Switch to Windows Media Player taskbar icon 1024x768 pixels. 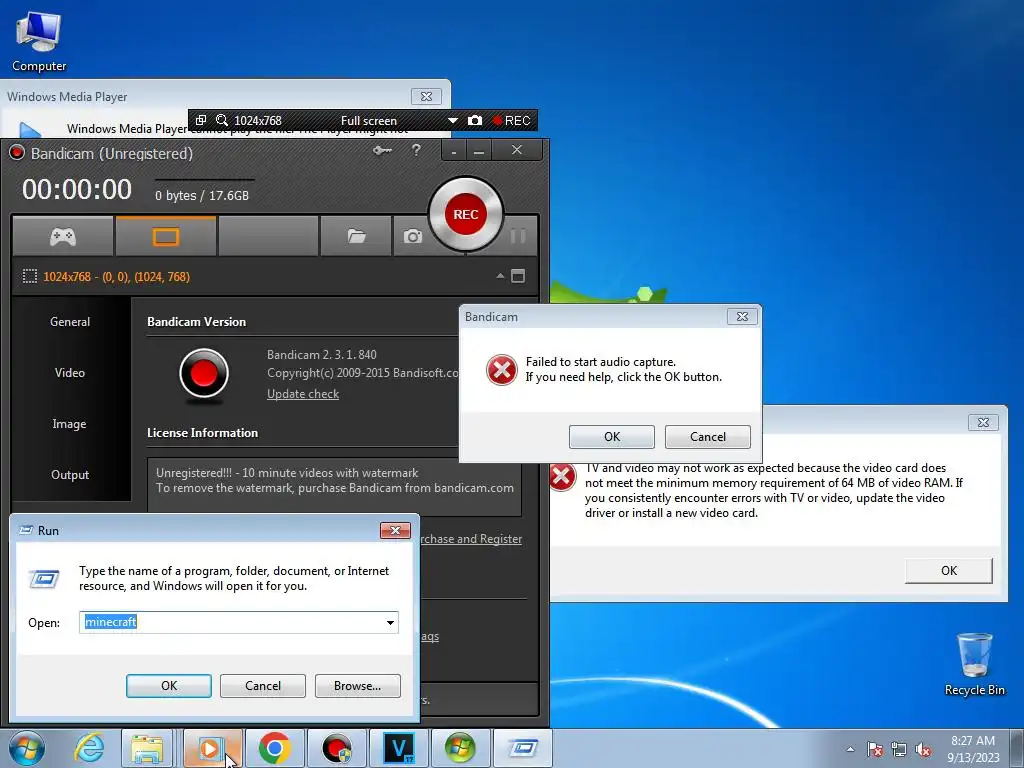pyautogui.click(x=212, y=748)
